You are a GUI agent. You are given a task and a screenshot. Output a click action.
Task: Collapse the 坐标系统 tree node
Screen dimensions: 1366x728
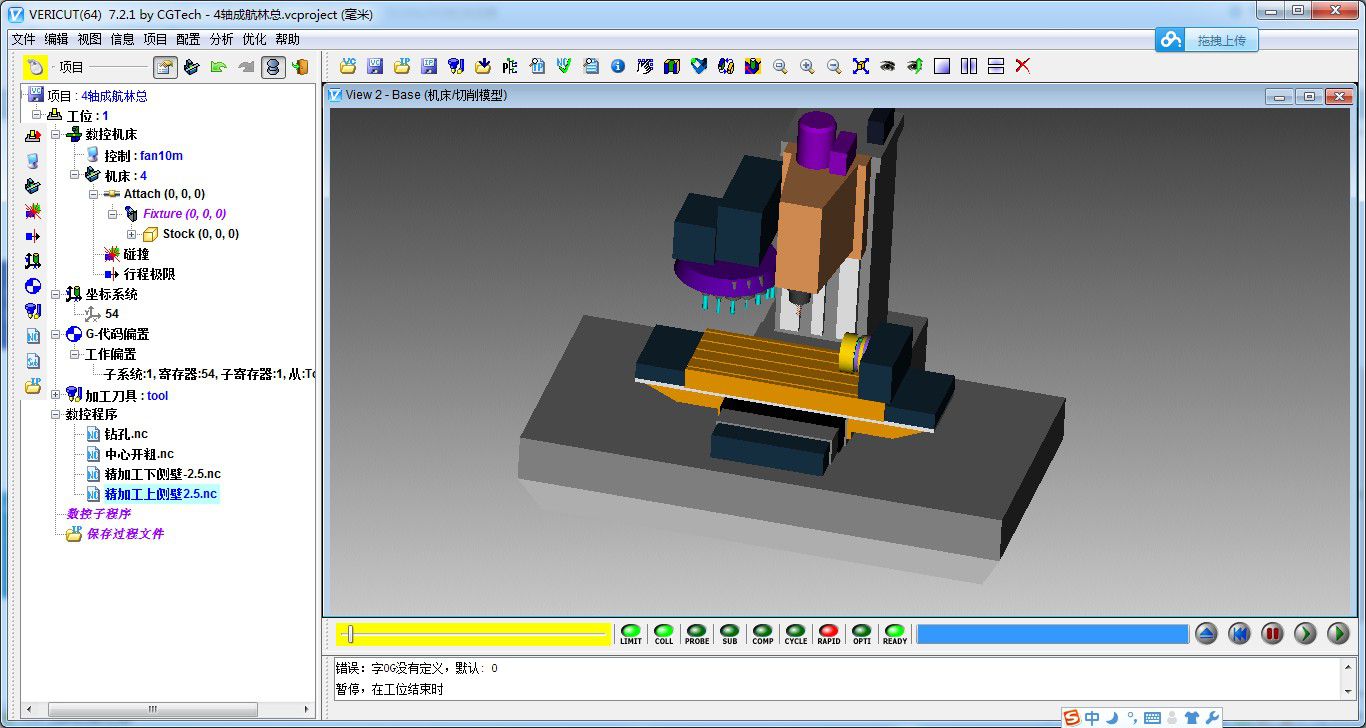click(56, 294)
